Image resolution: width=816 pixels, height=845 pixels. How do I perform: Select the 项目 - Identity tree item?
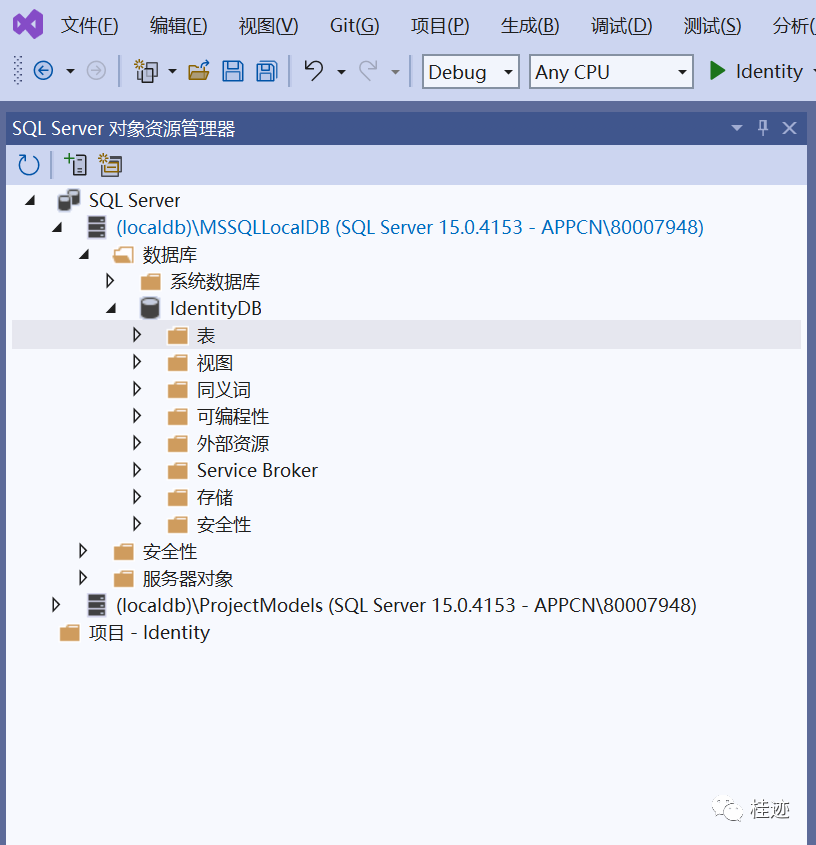pos(149,633)
